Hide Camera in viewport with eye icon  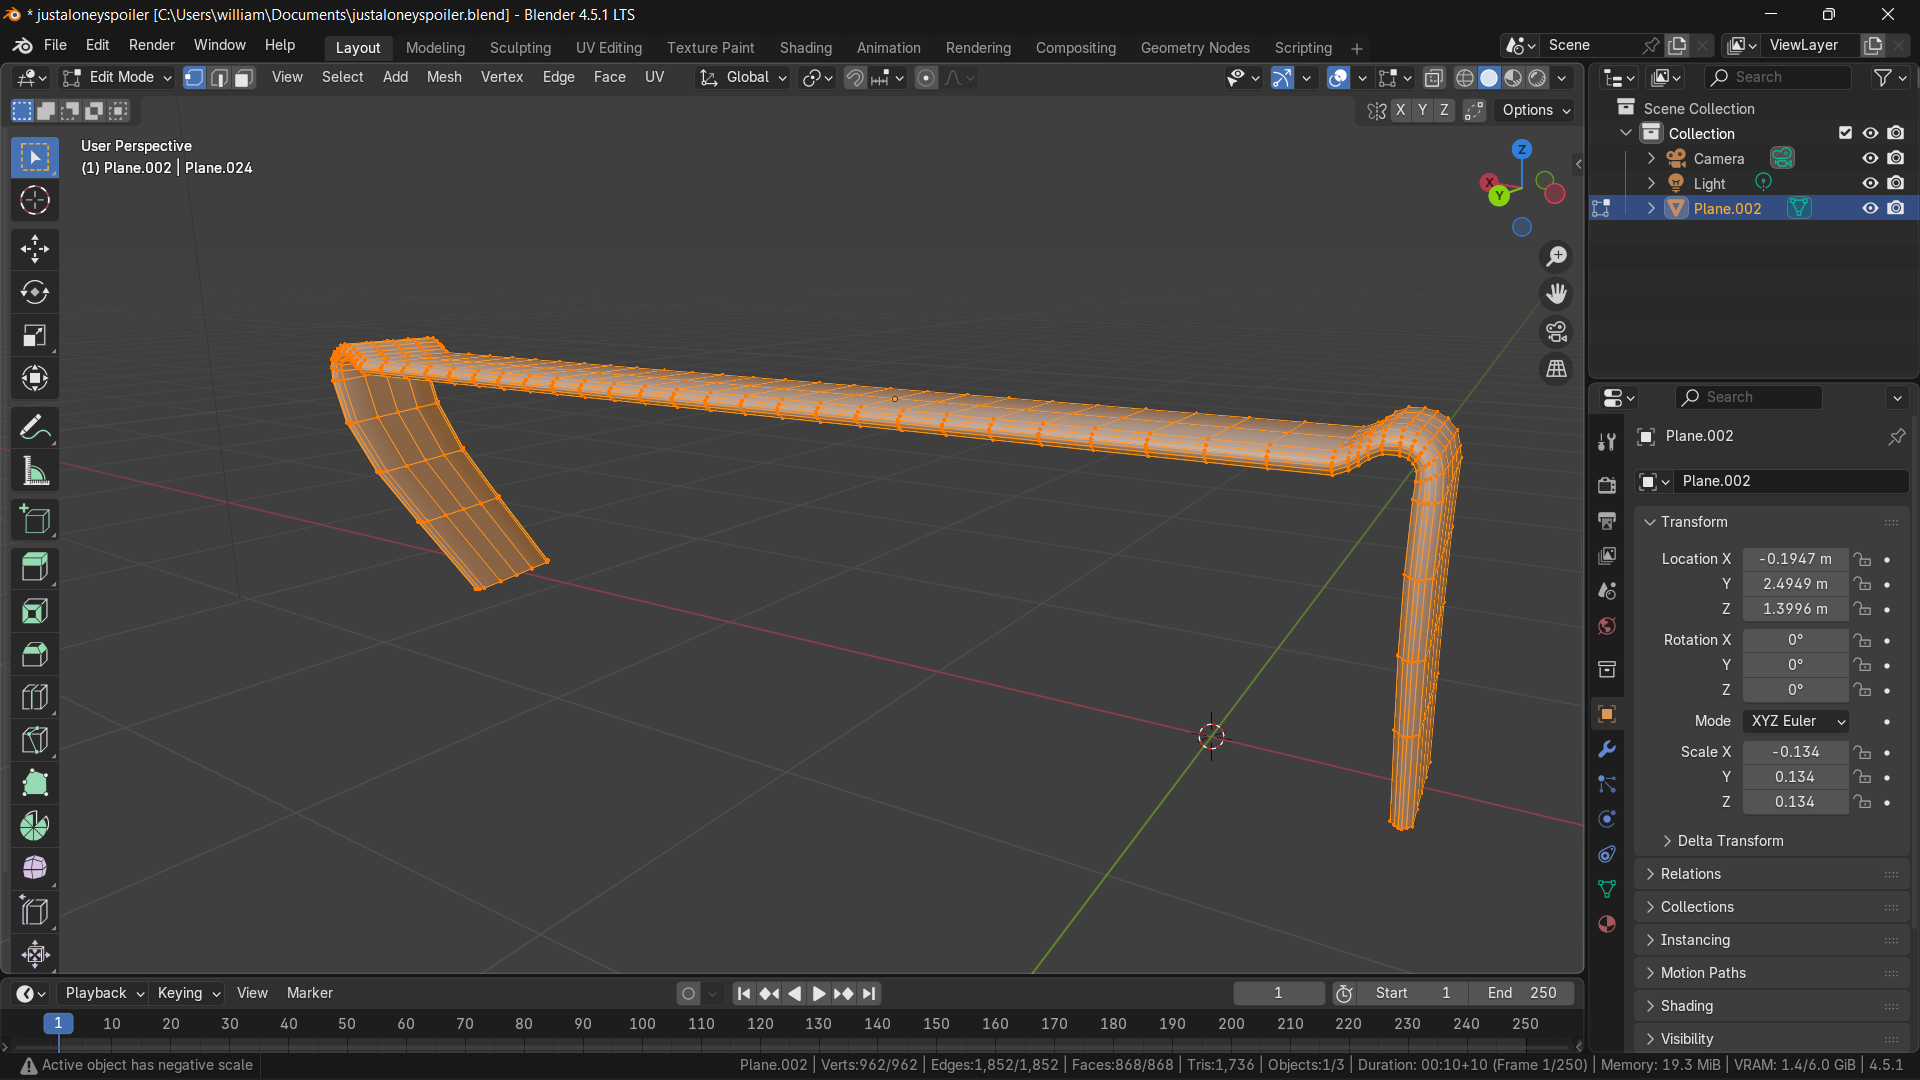pos(1870,158)
